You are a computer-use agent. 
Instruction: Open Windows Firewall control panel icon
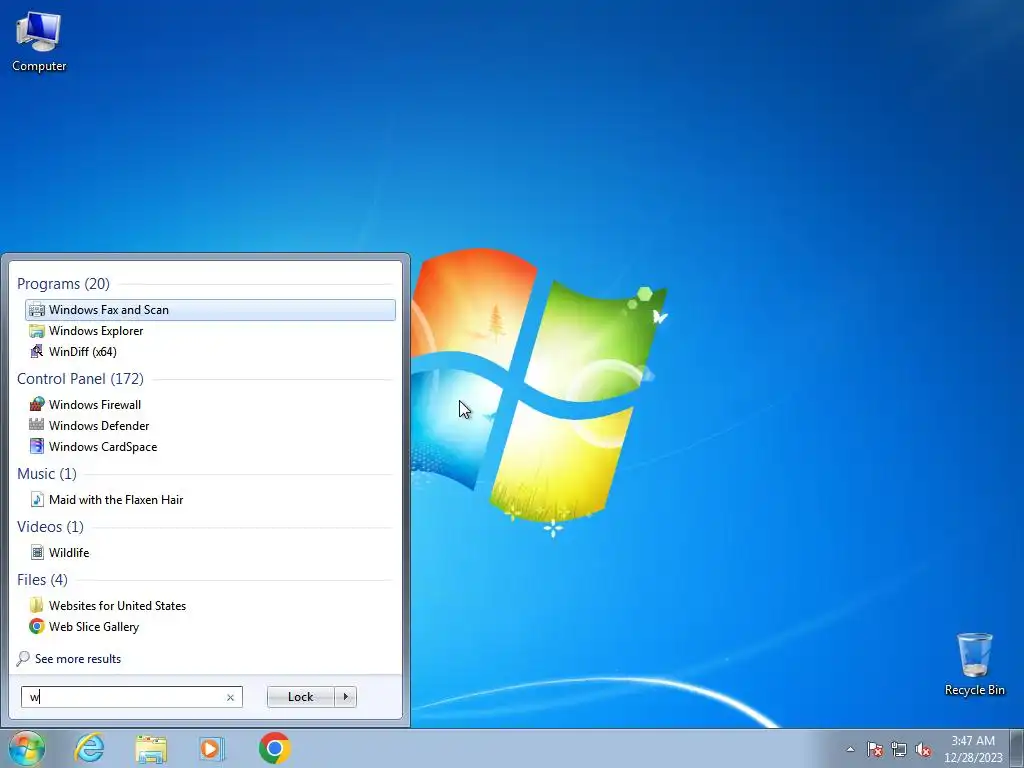(x=37, y=405)
